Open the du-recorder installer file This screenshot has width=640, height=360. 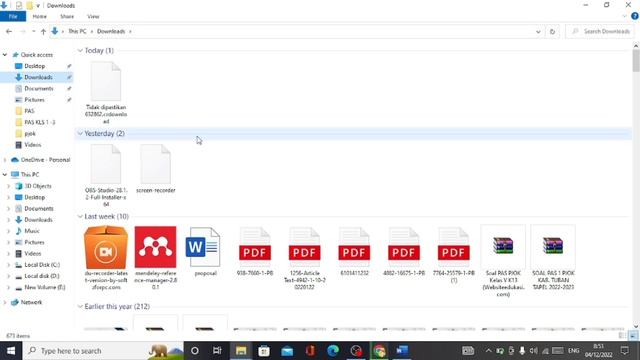[106, 258]
